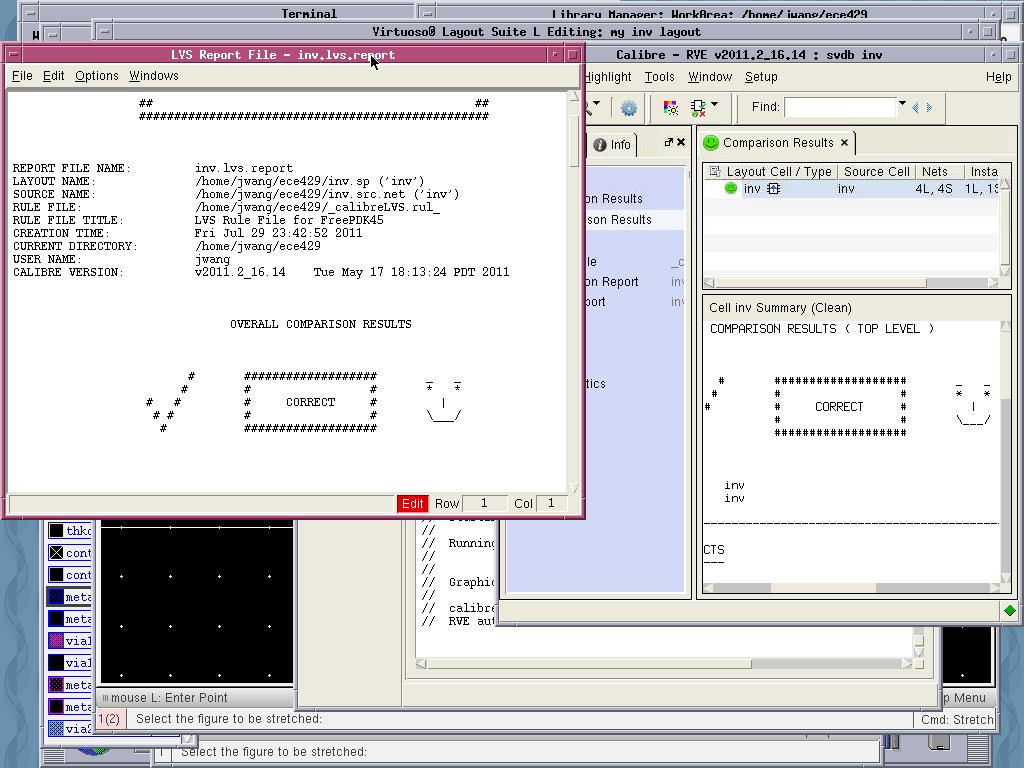Click the Info tab's circular i icon
Screen dimensions: 1024x768
(x=600, y=145)
